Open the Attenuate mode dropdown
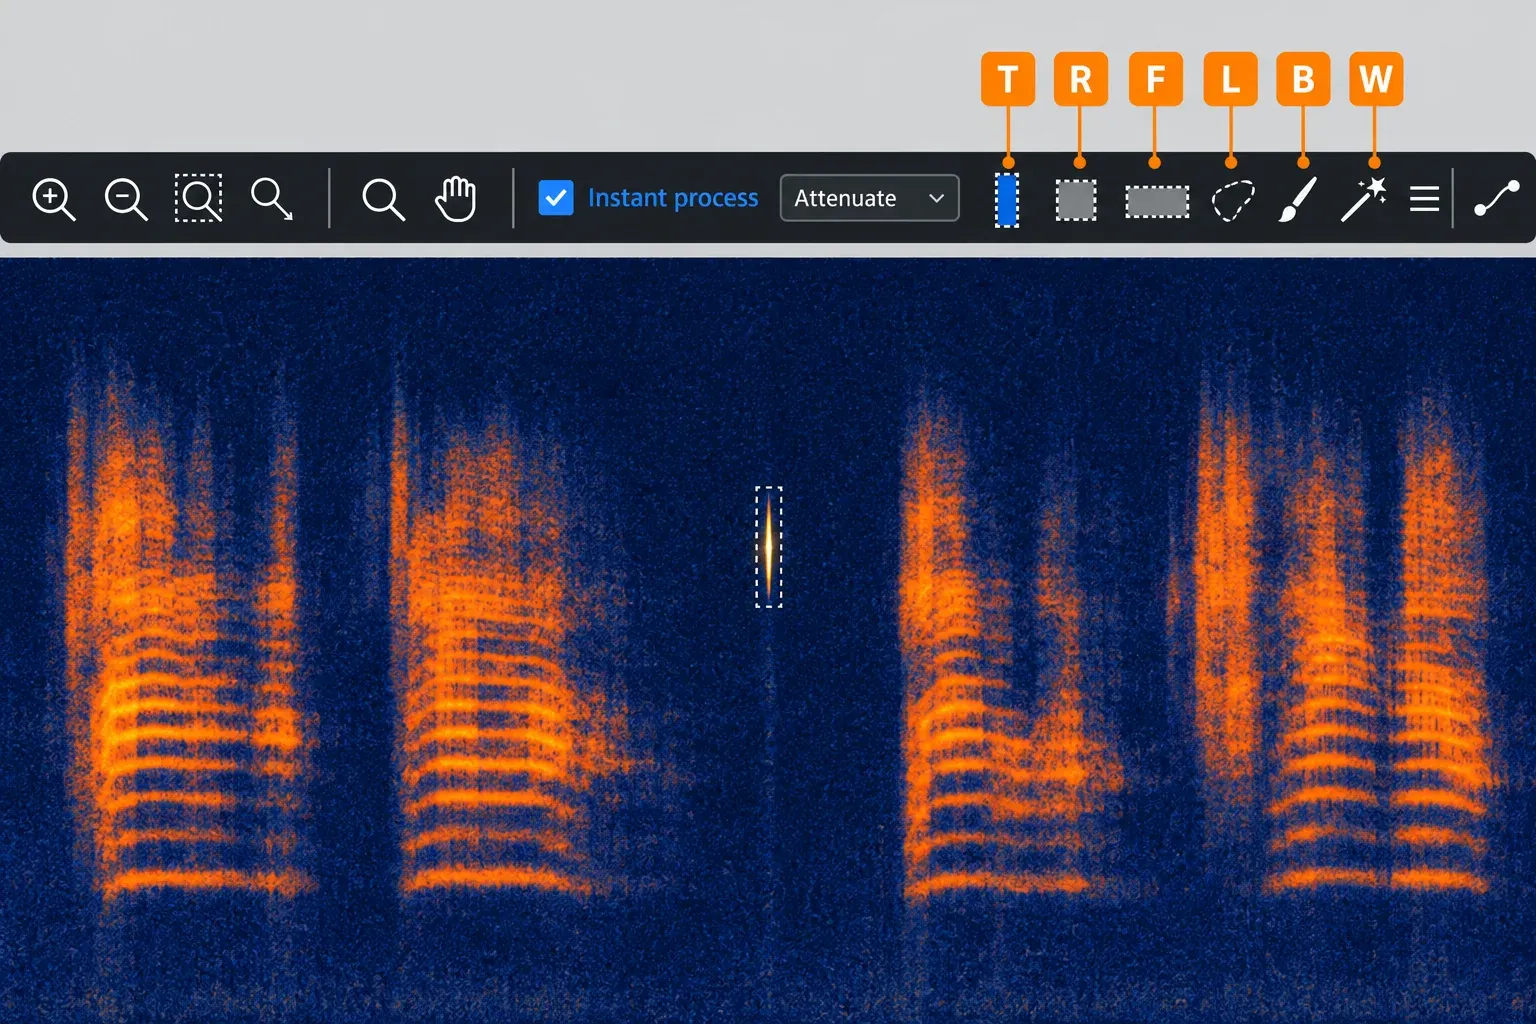The width and height of the screenshot is (1536, 1024). (869, 198)
